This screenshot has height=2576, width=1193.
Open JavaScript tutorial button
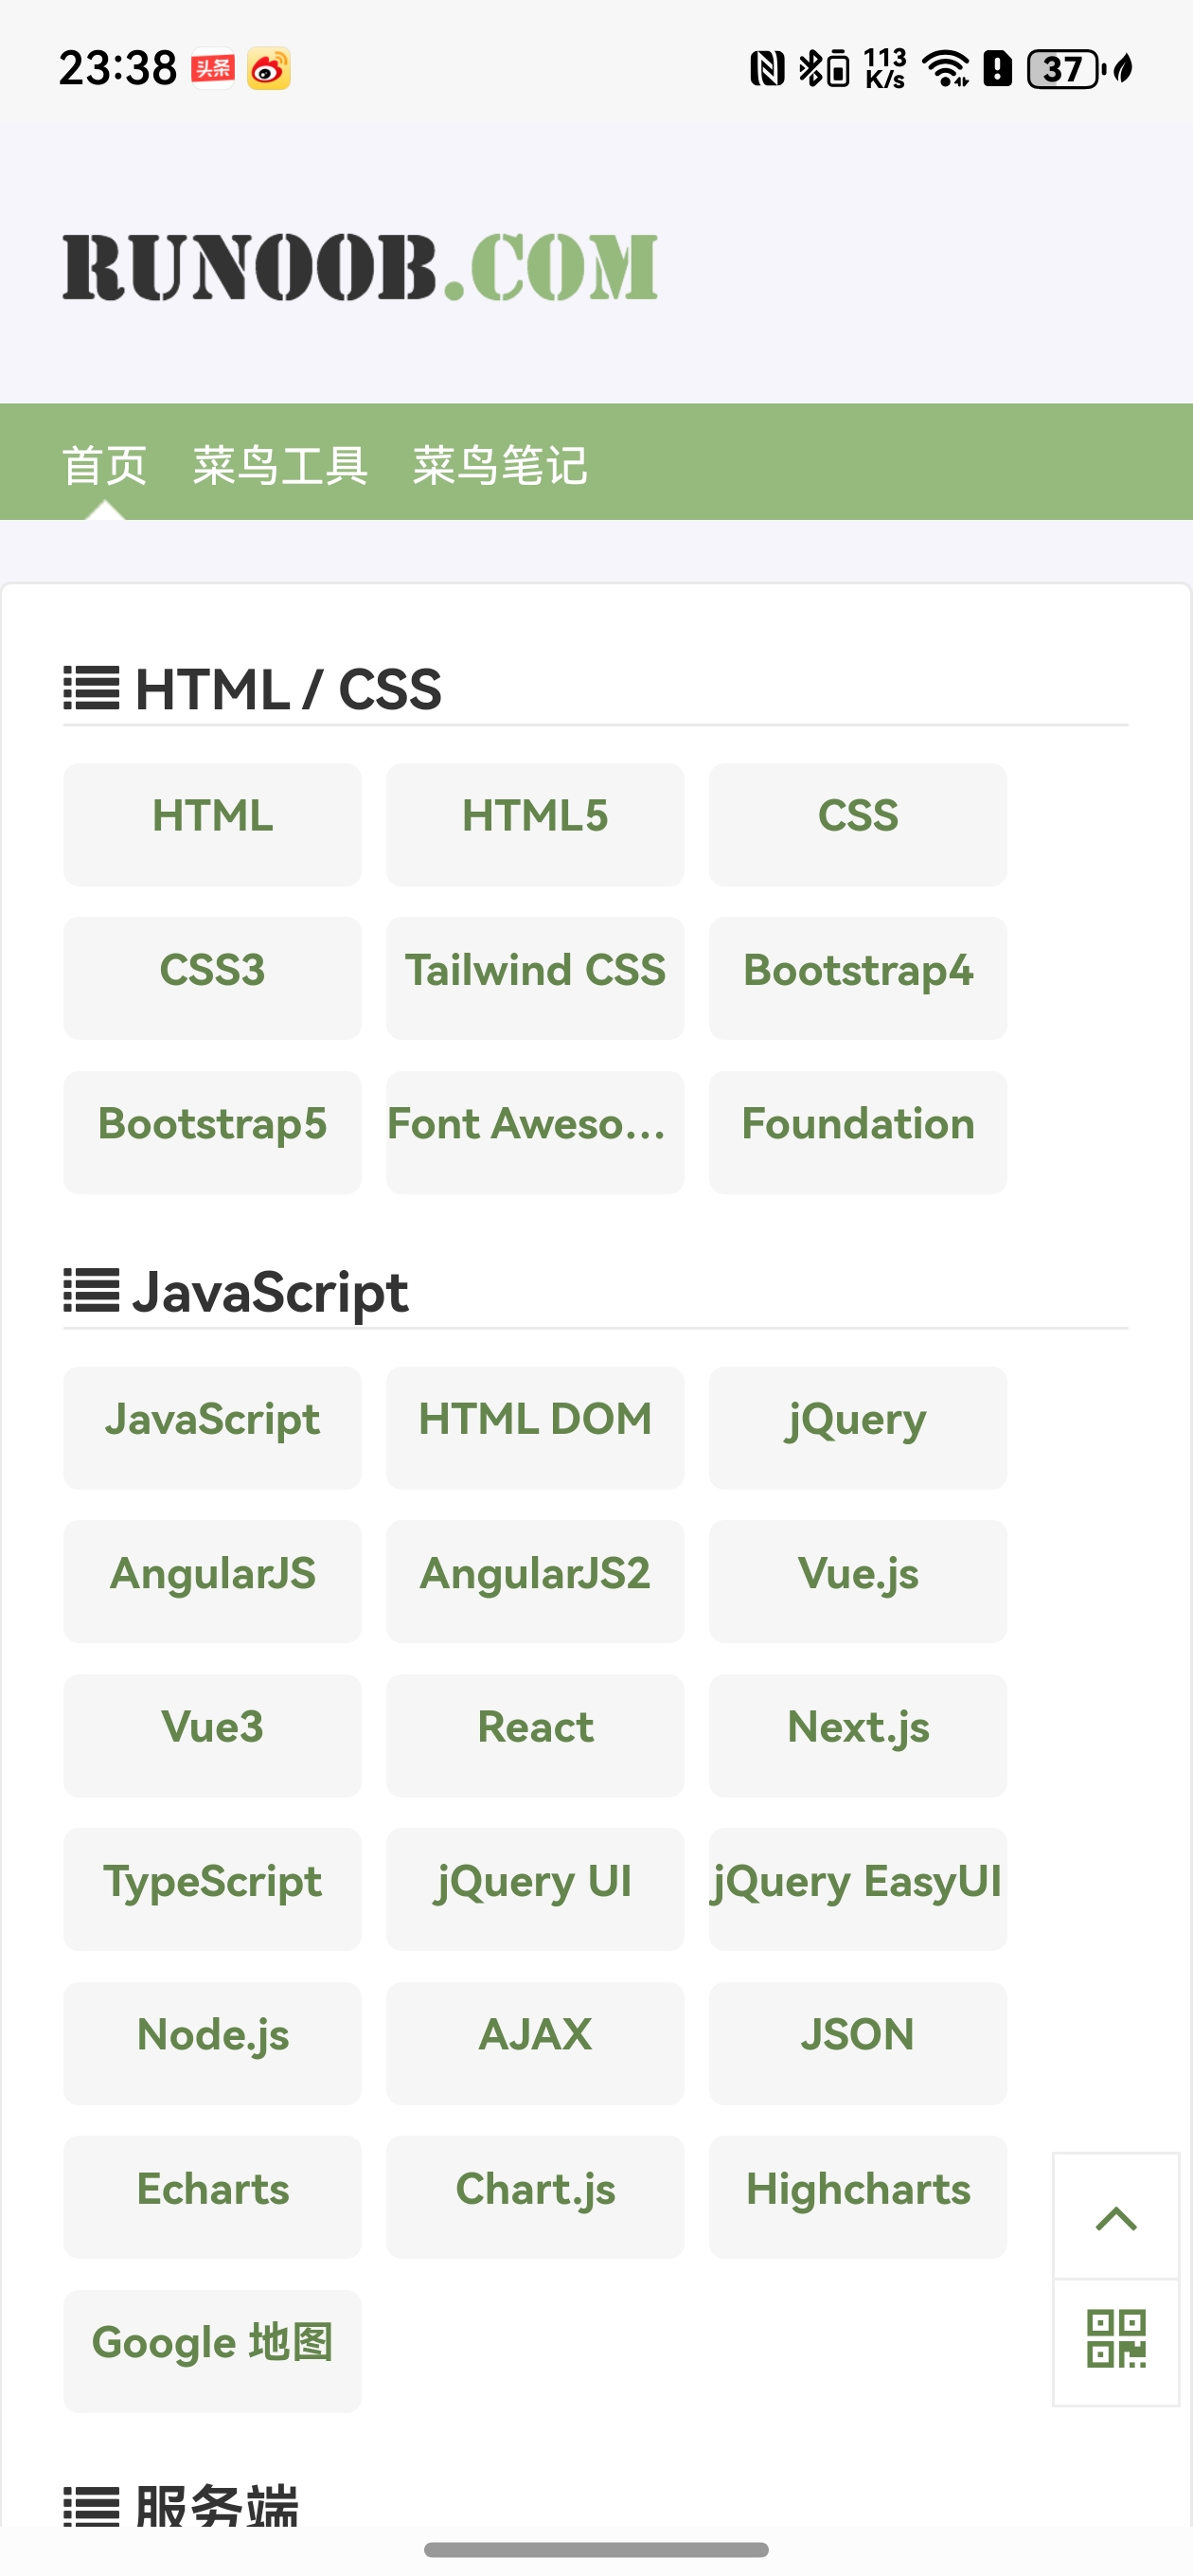212,1428
